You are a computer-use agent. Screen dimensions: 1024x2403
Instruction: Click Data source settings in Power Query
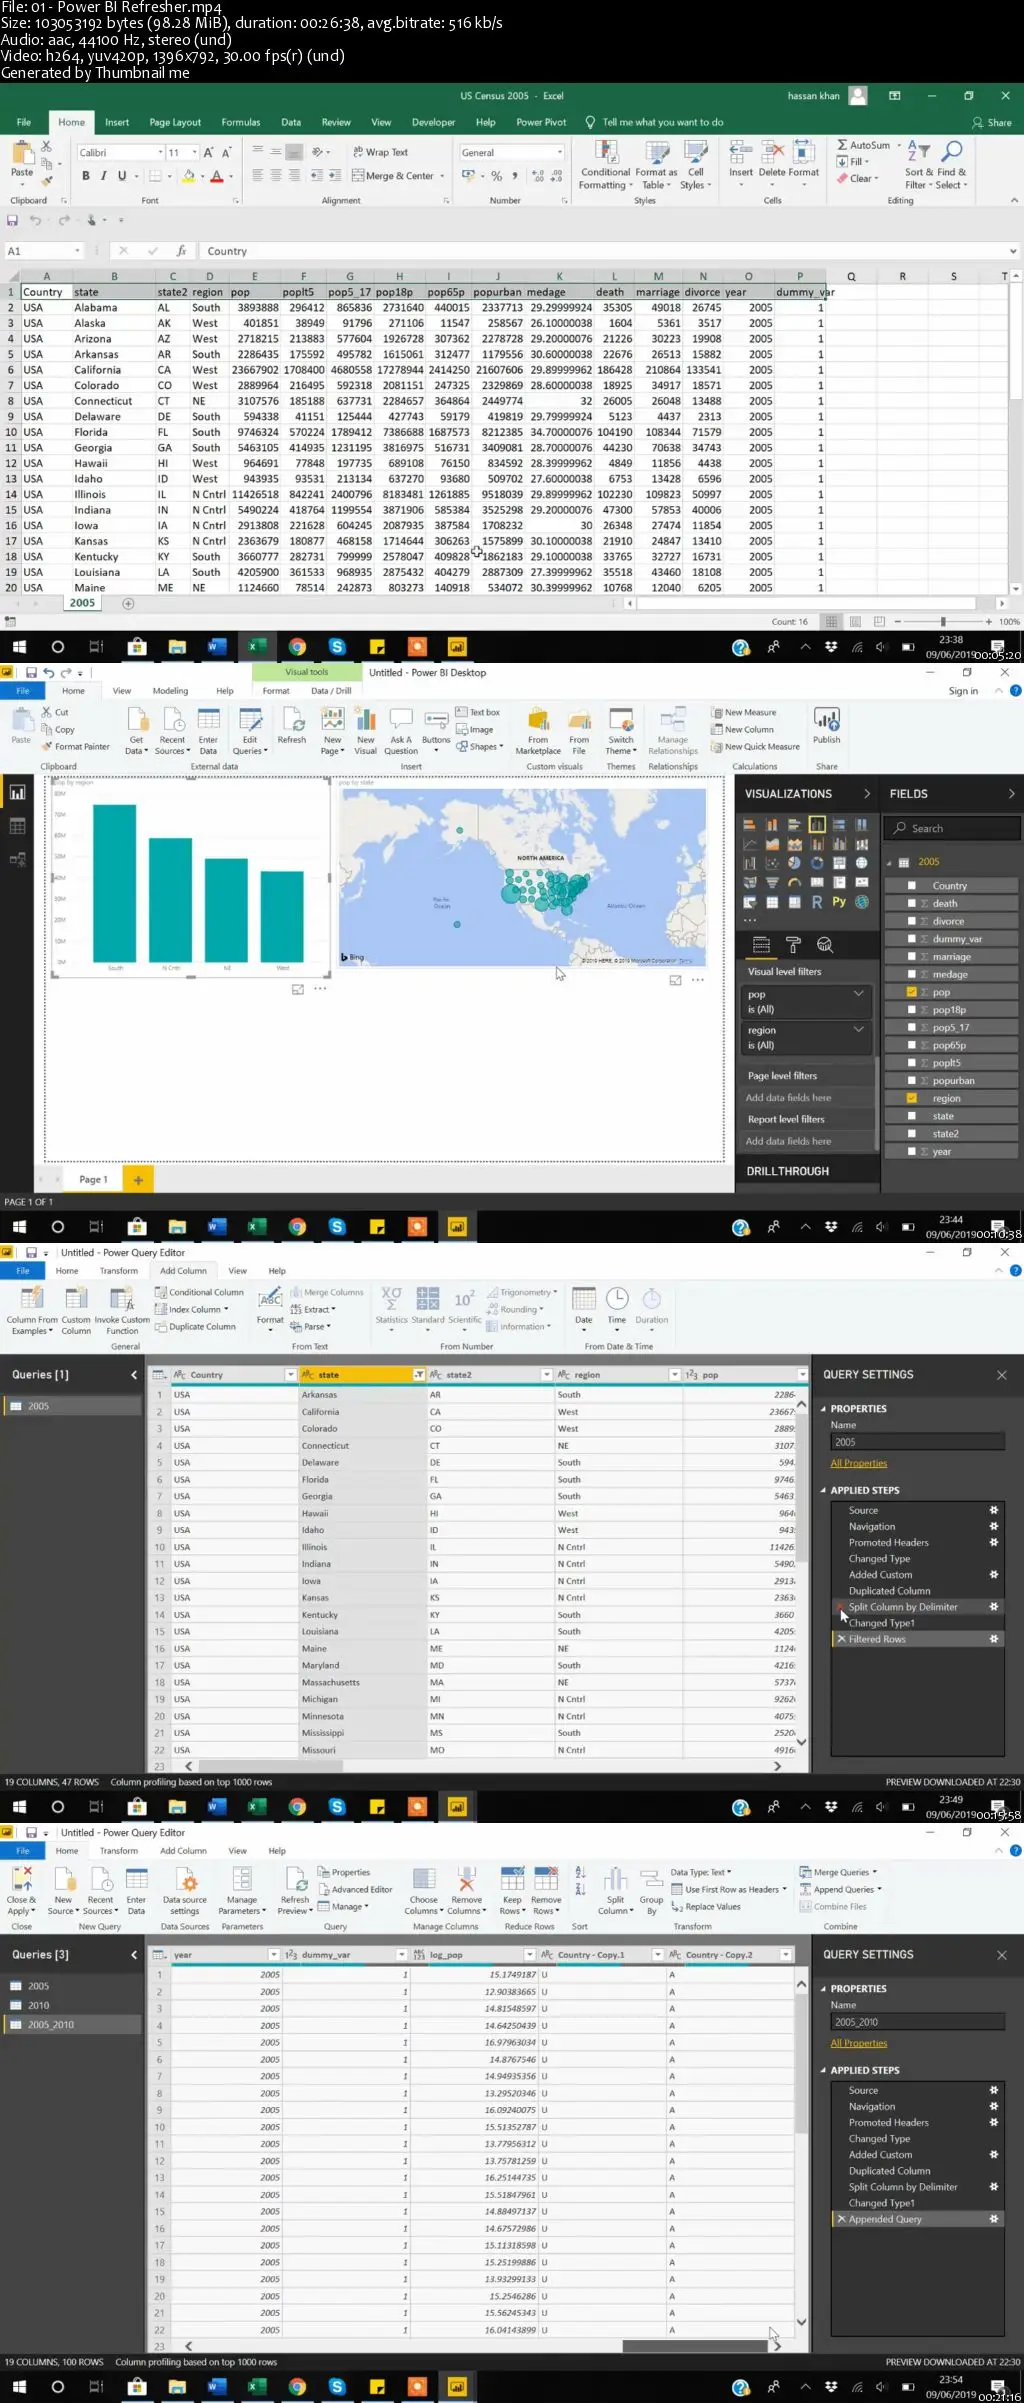(185, 1890)
